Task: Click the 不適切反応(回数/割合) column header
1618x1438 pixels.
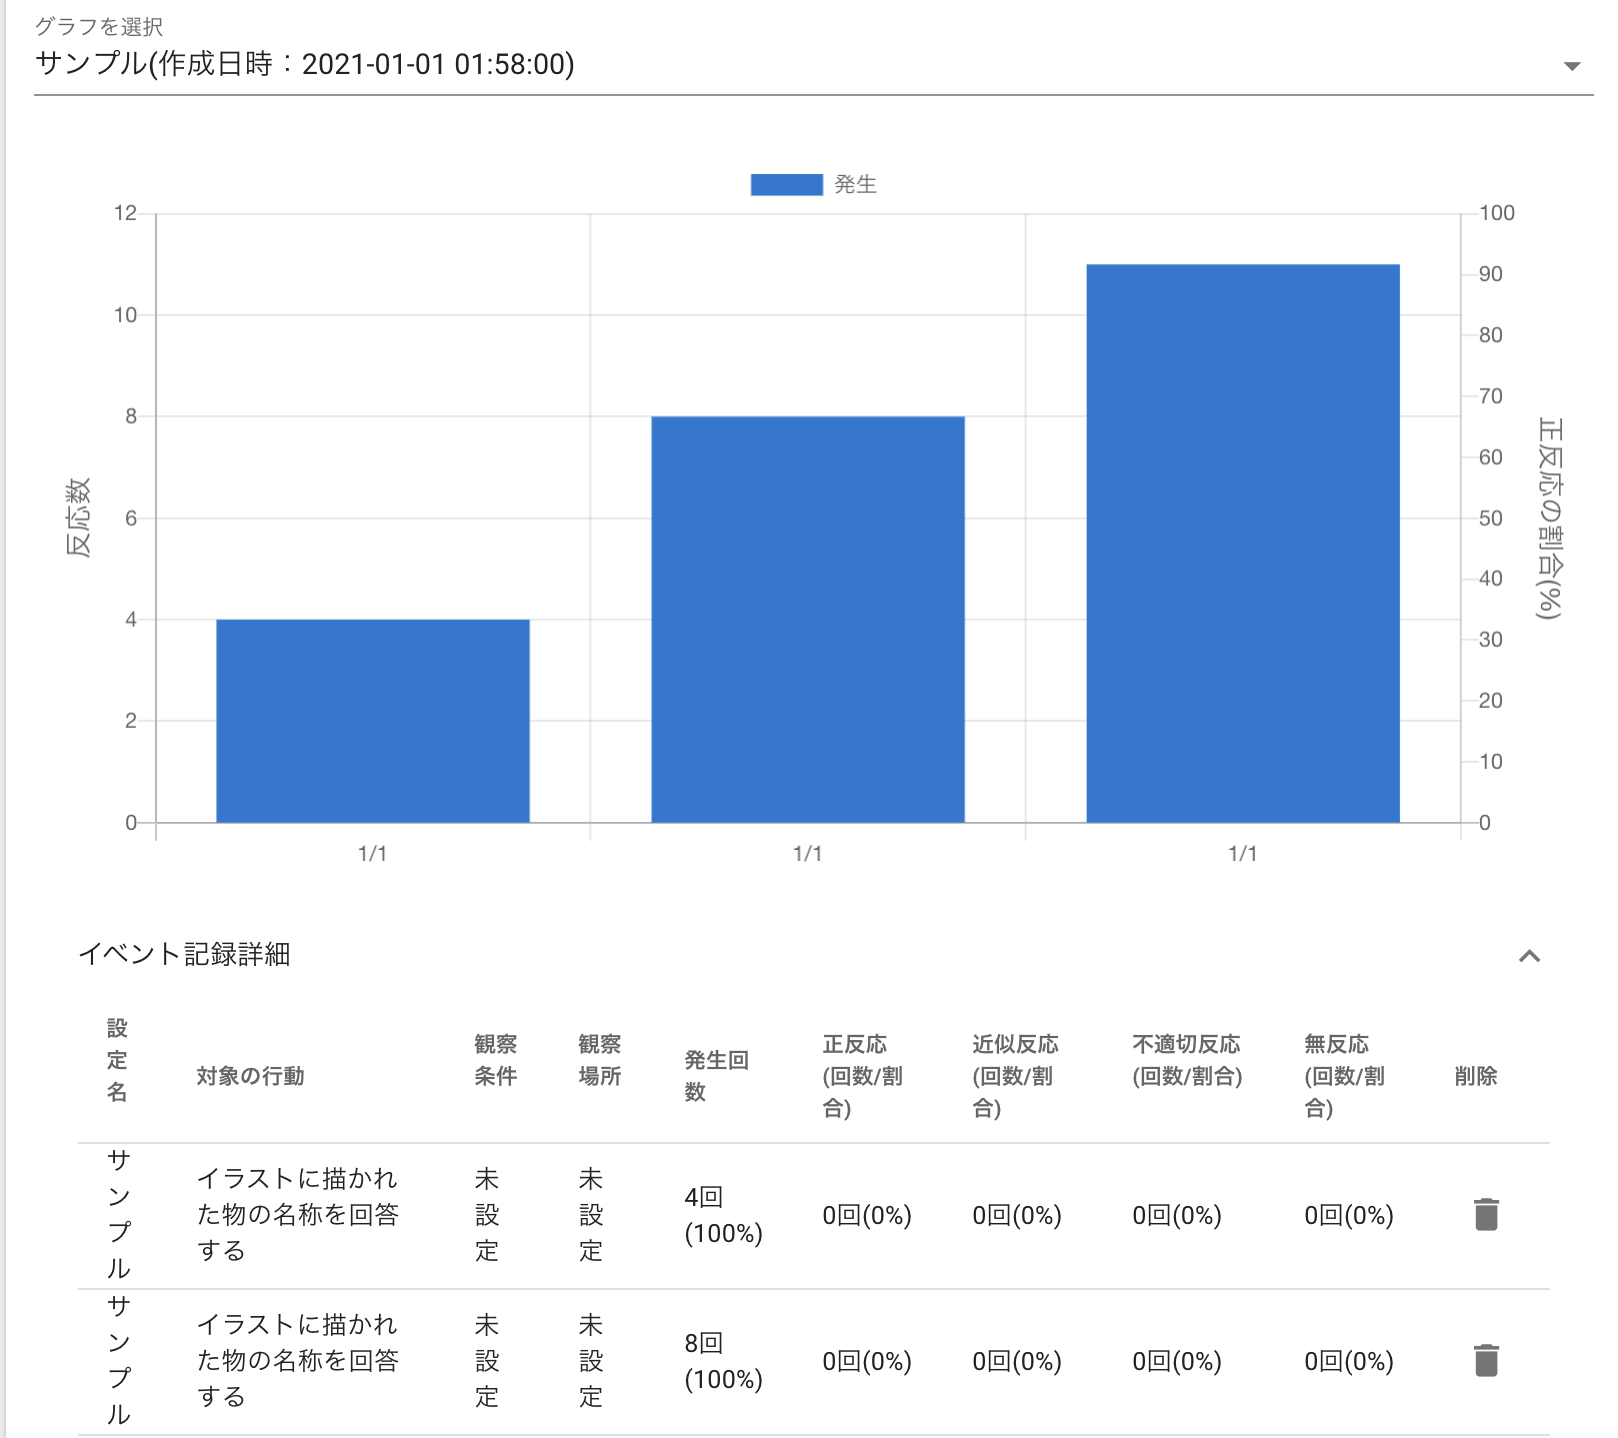Action: click(1187, 1060)
